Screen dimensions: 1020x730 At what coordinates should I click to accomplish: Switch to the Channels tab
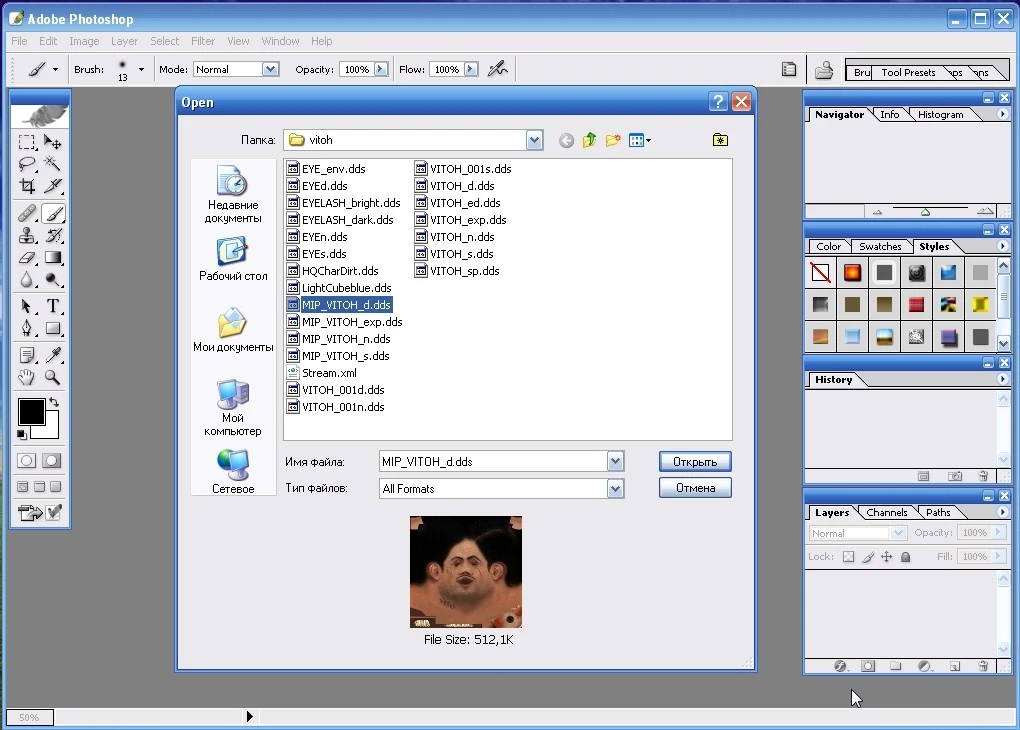pos(885,512)
